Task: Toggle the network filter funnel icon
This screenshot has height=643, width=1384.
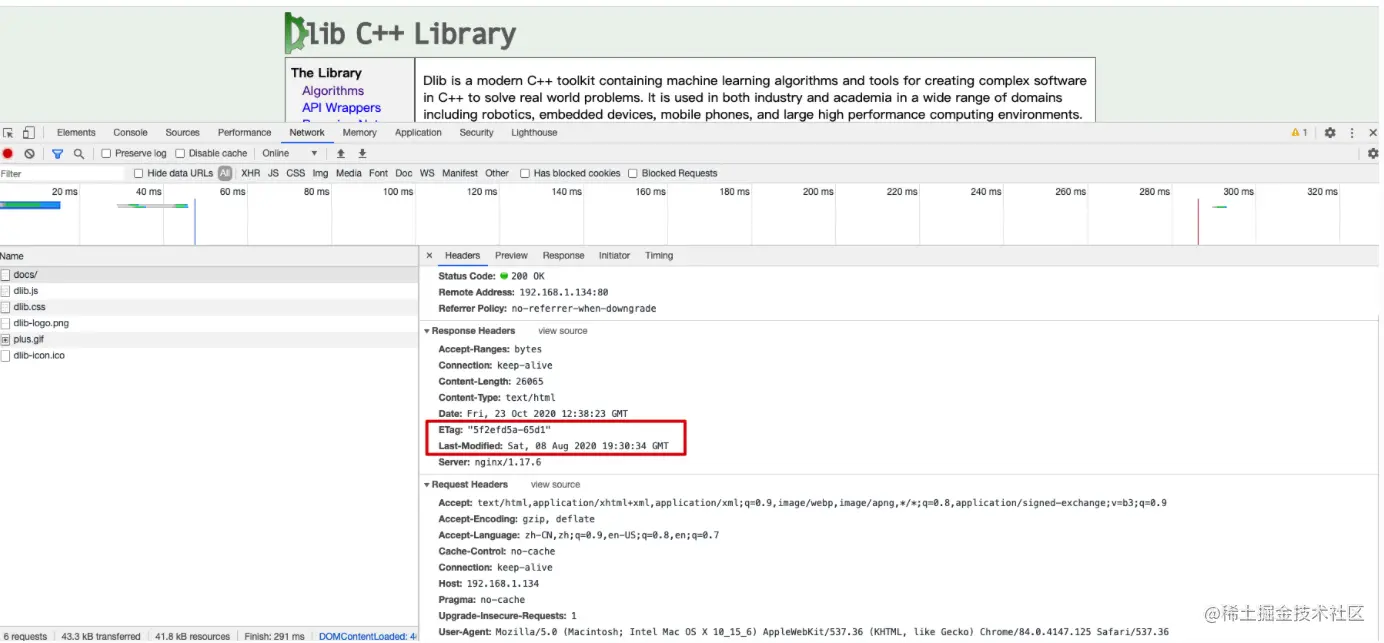Action: [57, 154]
